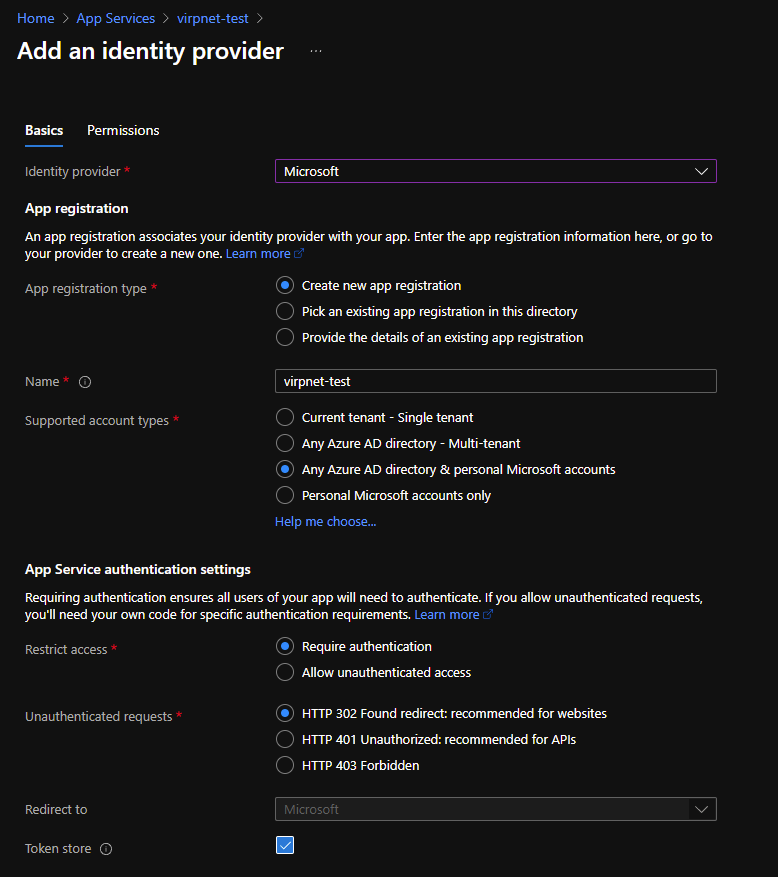Switch to the Permissions tab
This screenshot has height=877, width=778.
123,130
